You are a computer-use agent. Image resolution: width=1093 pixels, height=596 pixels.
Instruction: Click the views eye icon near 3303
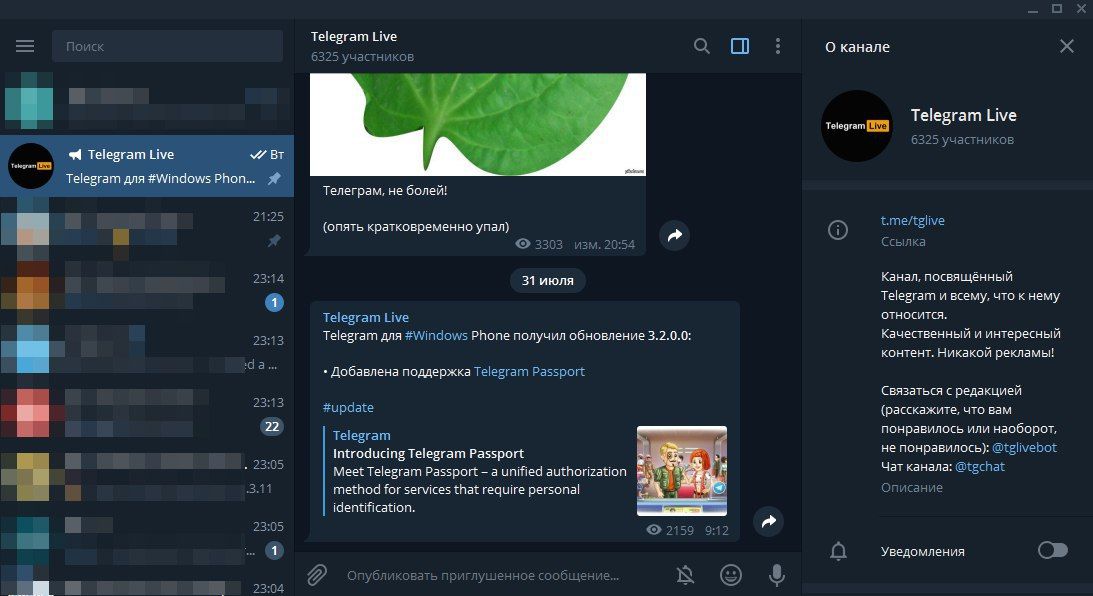[522, 244]
